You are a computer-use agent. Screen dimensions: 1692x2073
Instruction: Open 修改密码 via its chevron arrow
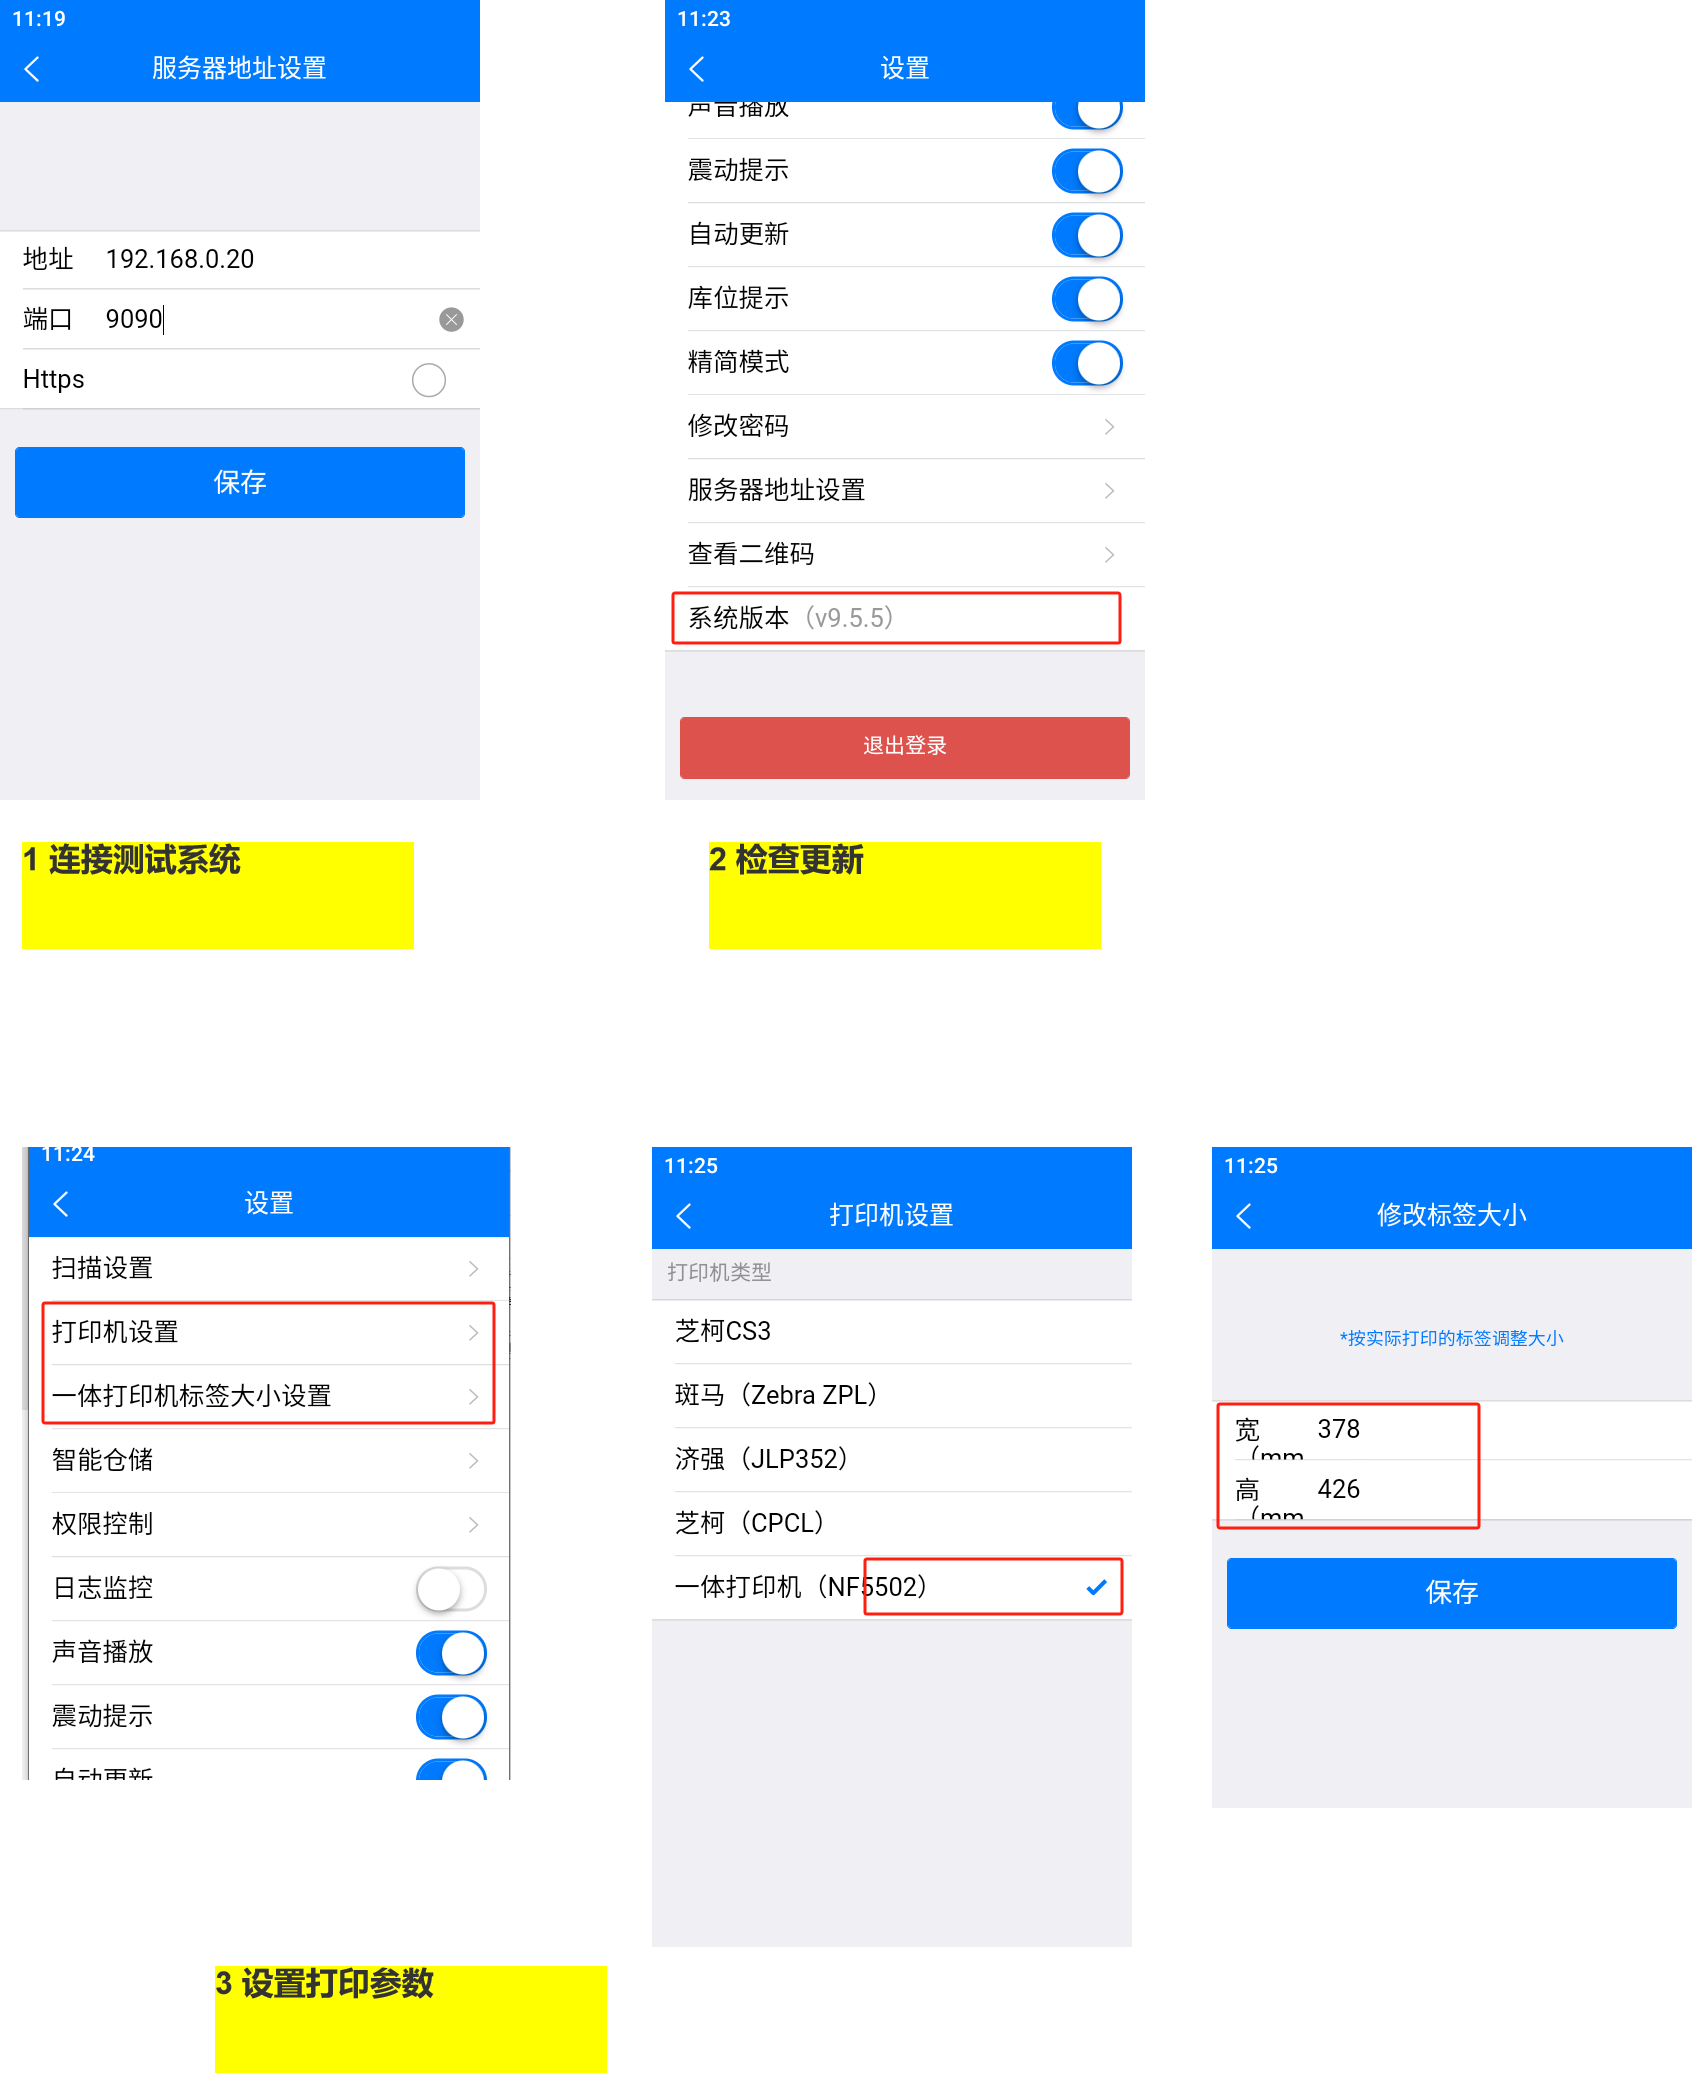1108,427
